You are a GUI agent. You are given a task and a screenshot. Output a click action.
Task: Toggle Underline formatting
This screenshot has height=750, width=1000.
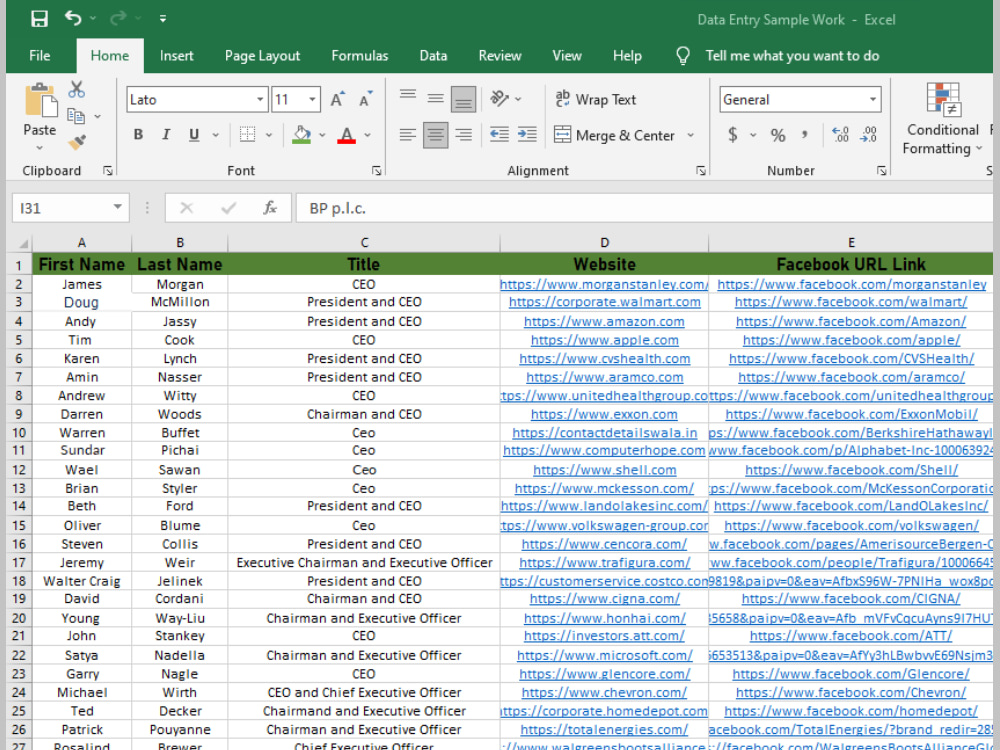[194, 135]
